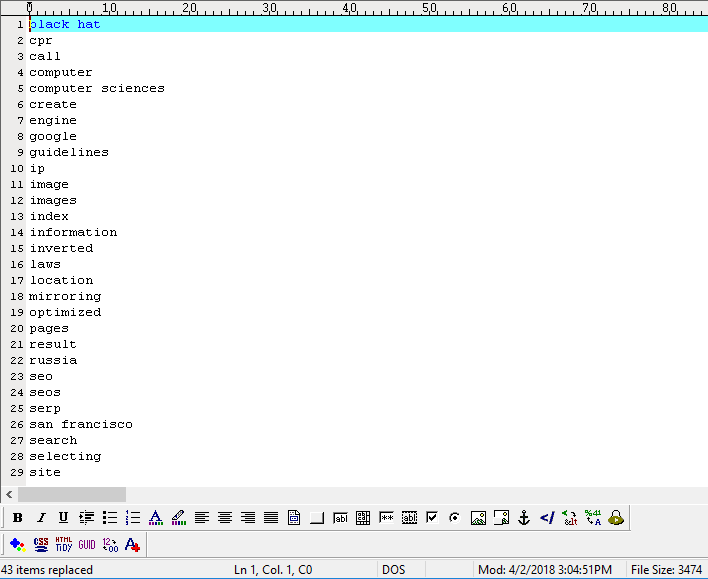Click the A plus font icon
This screenshot has width=708, height=579.
coord(132,545)
